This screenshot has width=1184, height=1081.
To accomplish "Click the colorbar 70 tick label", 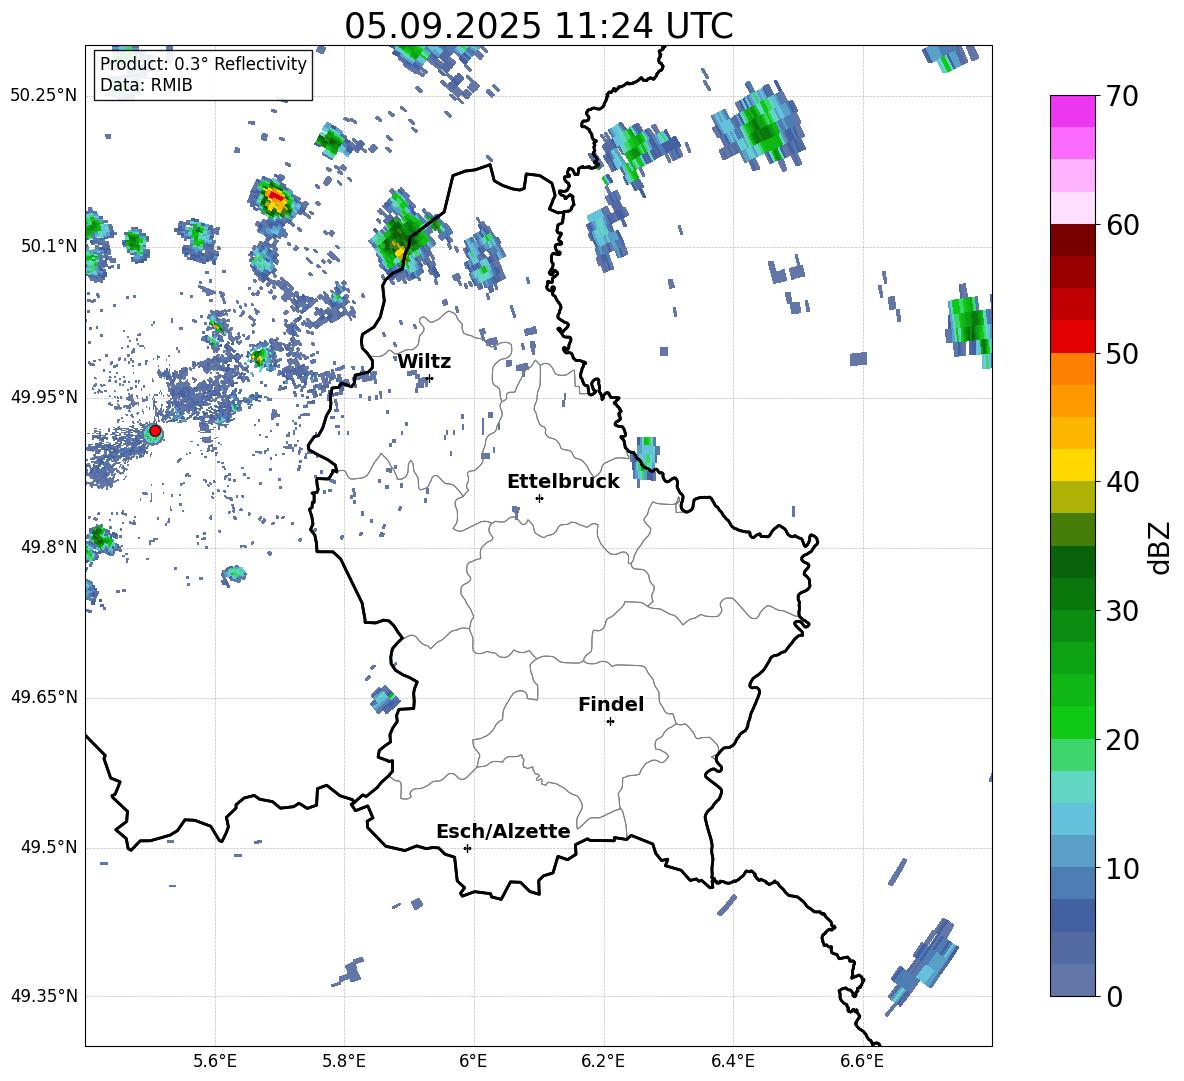I will click(x=1122, y=96).
